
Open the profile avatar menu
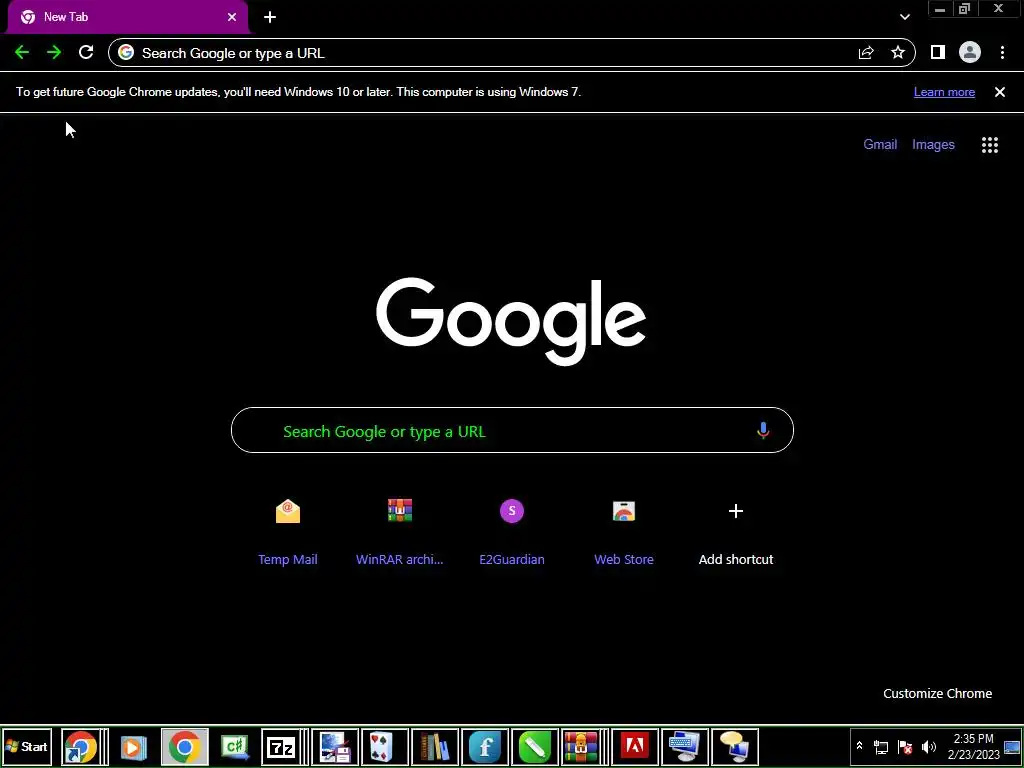click(x=970, y=53)
